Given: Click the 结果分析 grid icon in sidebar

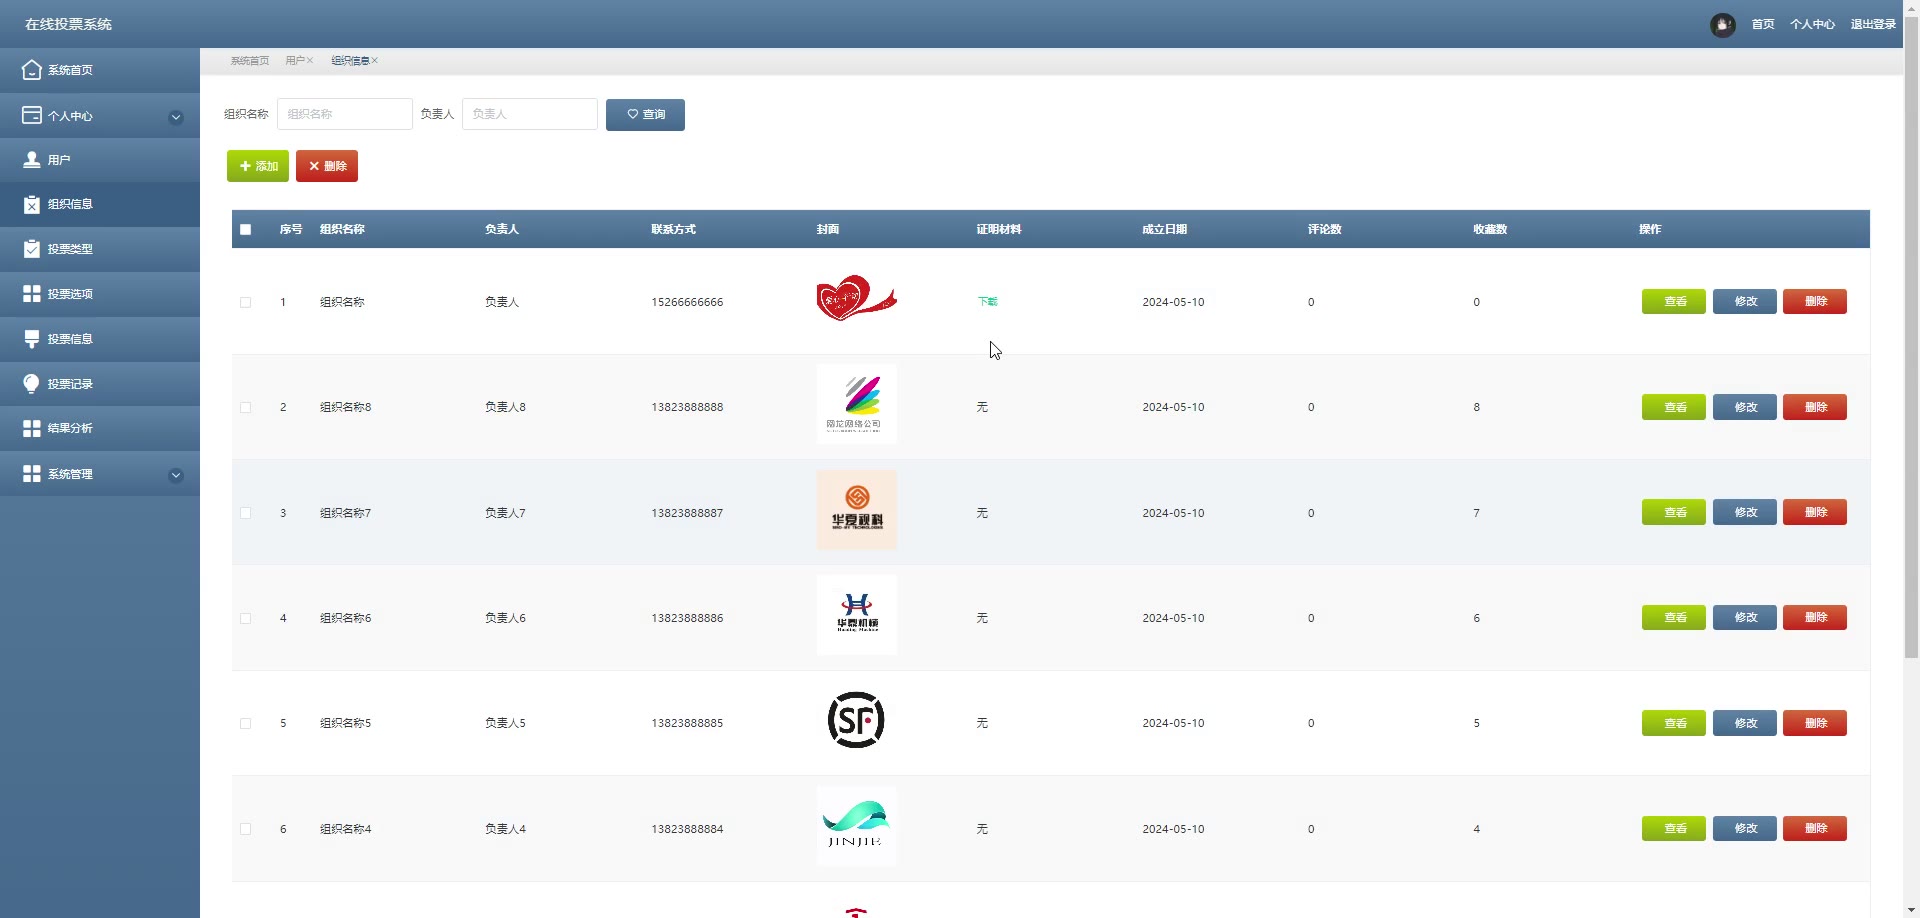Looking at the screenshot, I should tap(32, 428).
